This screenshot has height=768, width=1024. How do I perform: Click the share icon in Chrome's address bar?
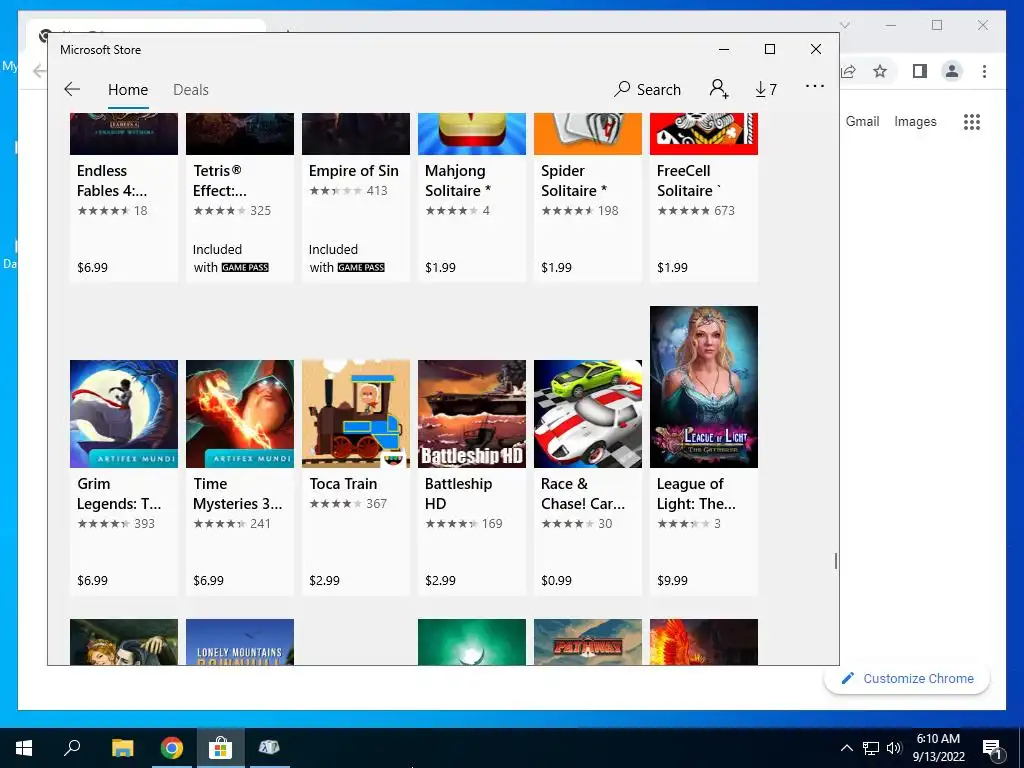click(848, 71)
